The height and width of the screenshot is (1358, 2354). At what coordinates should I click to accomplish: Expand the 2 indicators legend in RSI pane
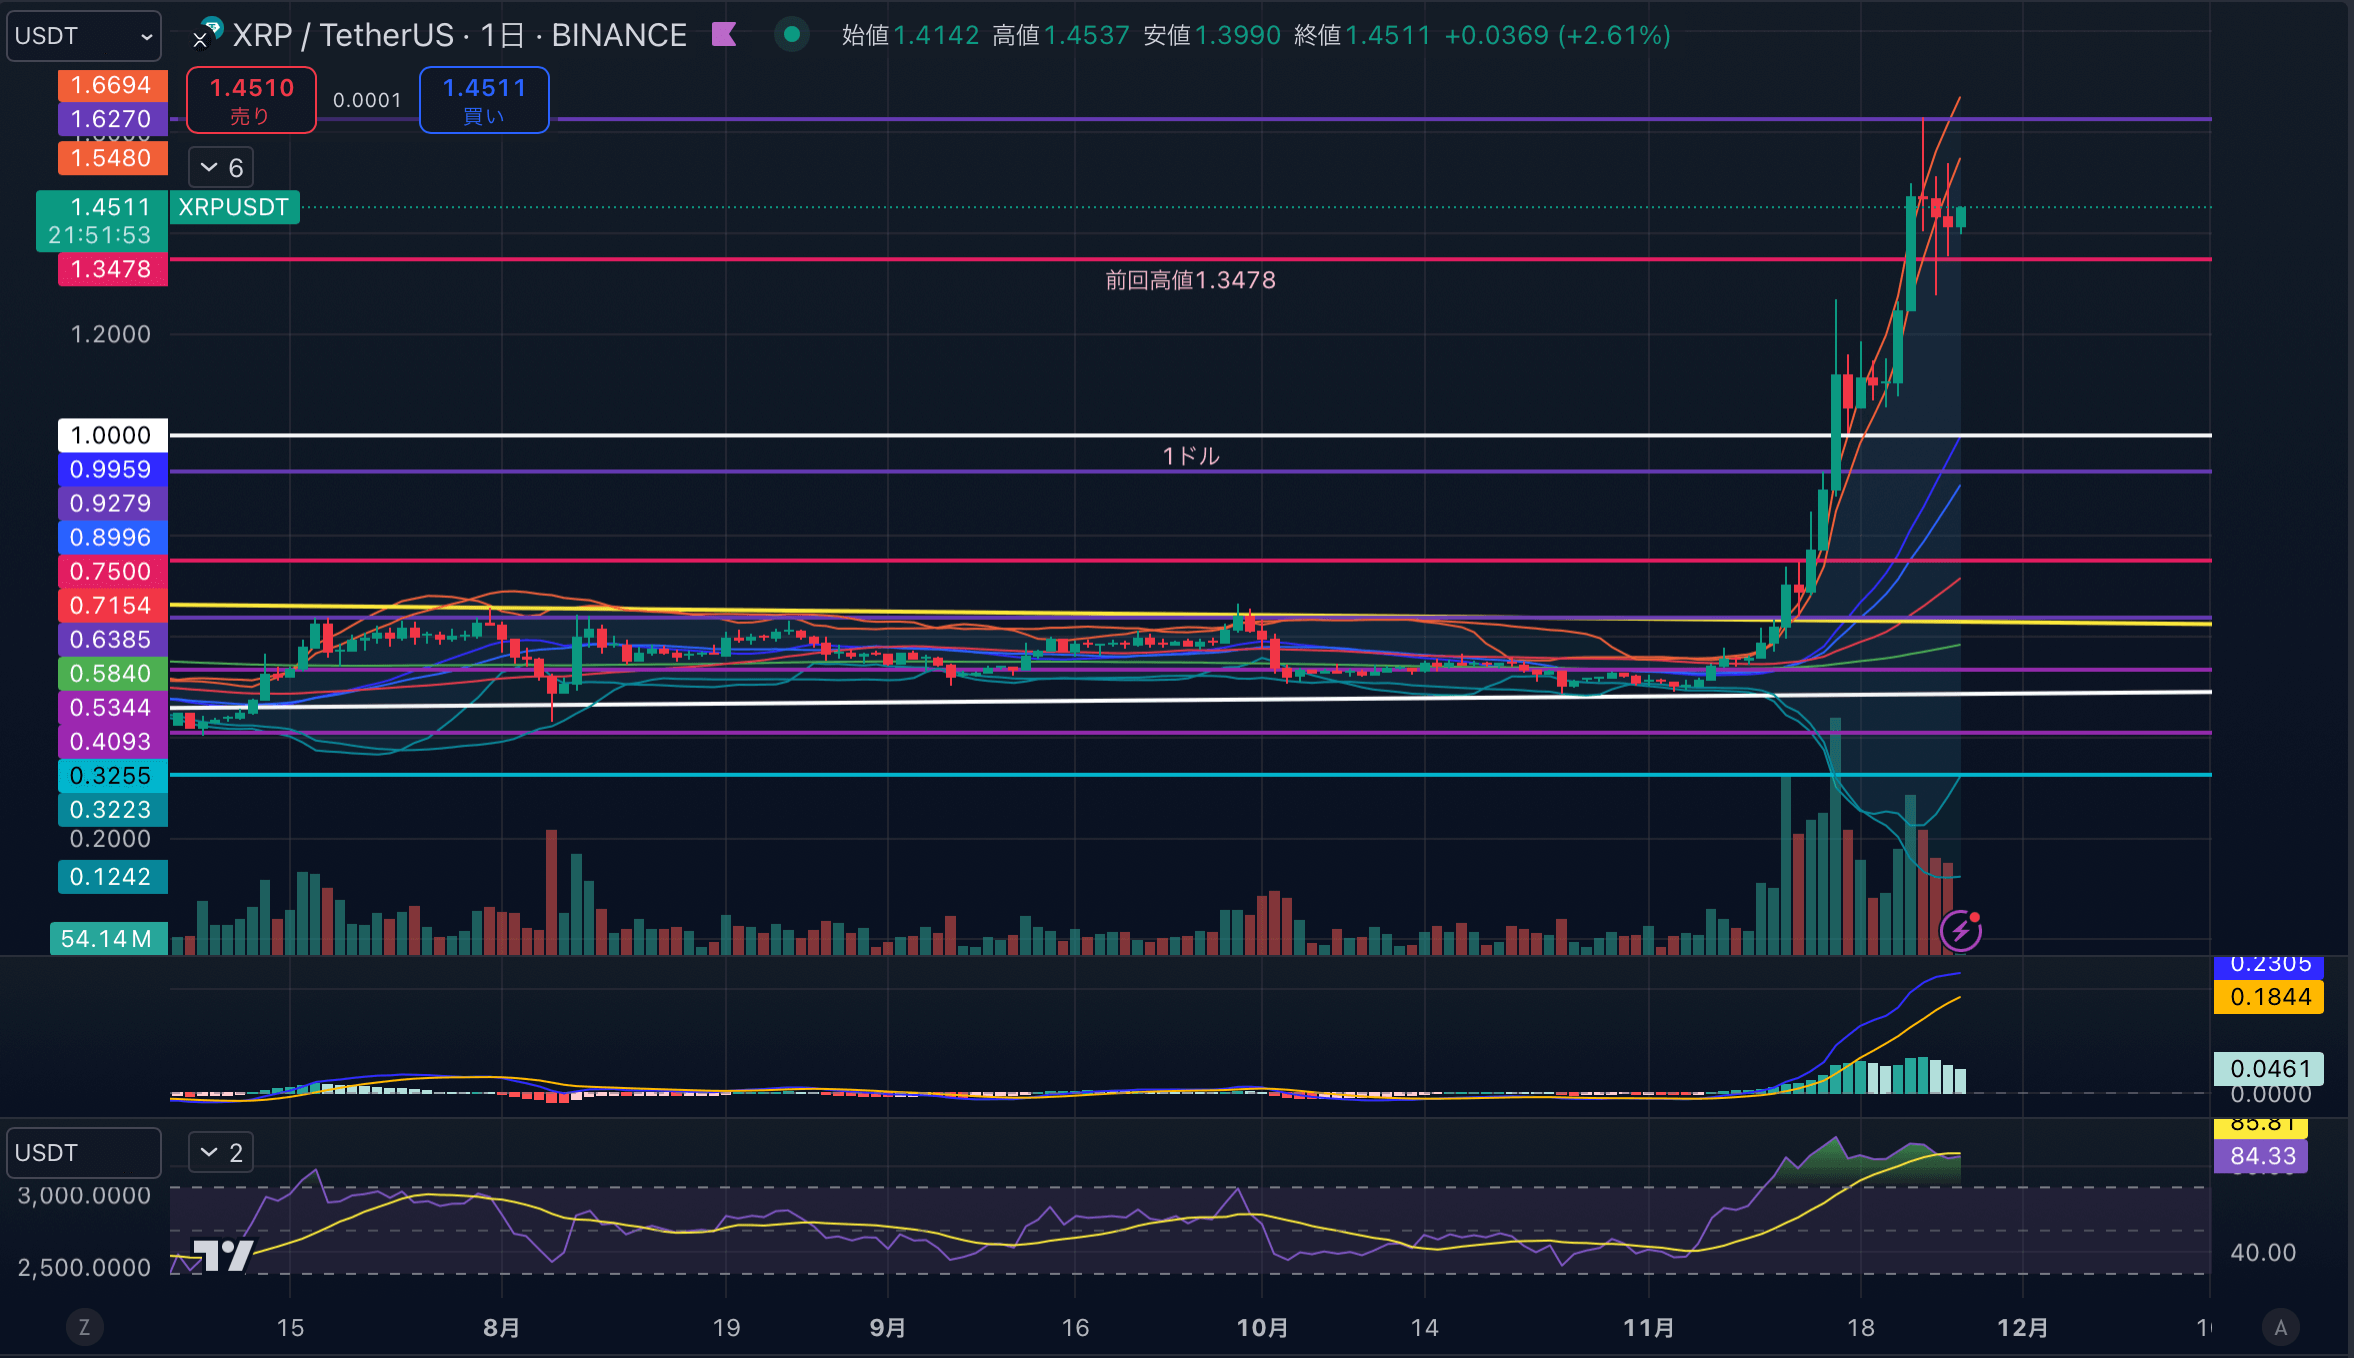[221, 1152]
